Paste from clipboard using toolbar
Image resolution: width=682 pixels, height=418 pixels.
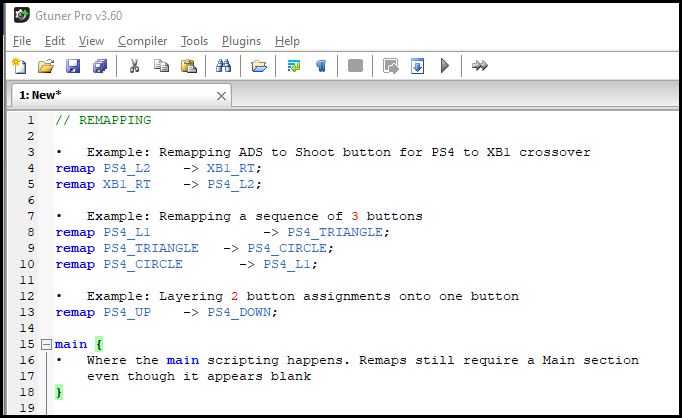pyautogui.click(x=188, y=66)
